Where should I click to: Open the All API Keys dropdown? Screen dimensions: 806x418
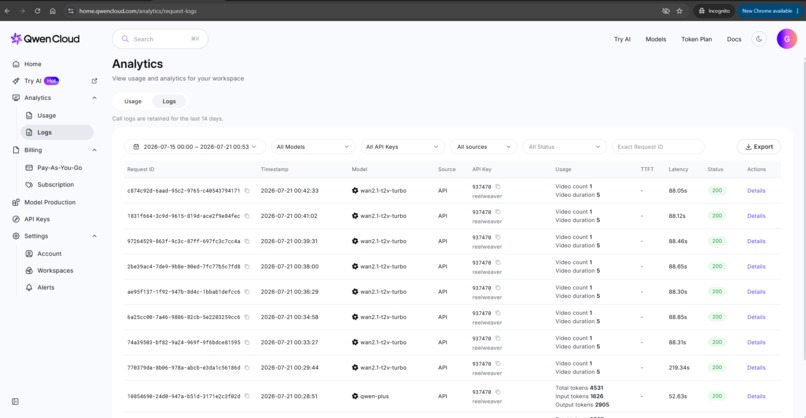(402, 147)
